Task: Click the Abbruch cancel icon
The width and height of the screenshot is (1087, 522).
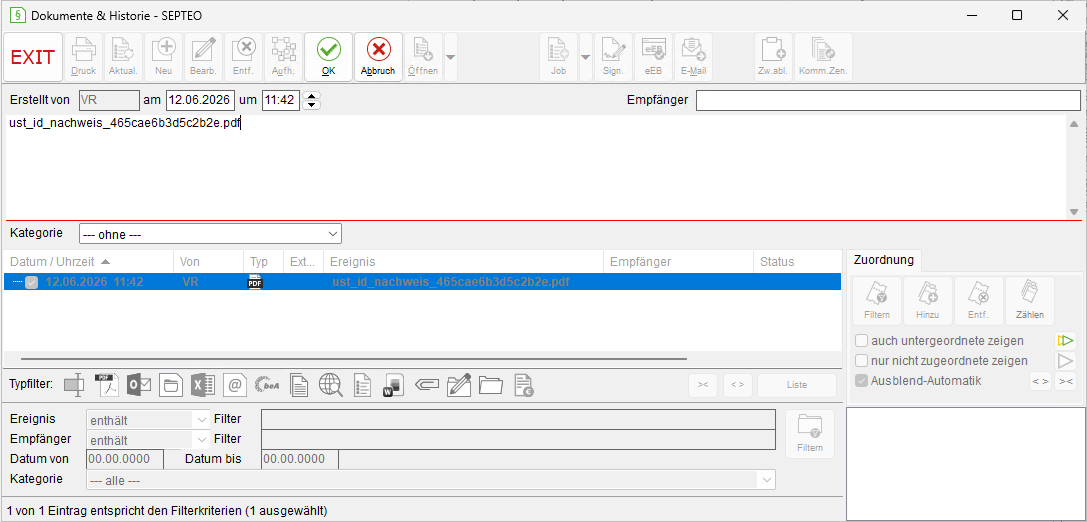Action: [x=378, y=57]
